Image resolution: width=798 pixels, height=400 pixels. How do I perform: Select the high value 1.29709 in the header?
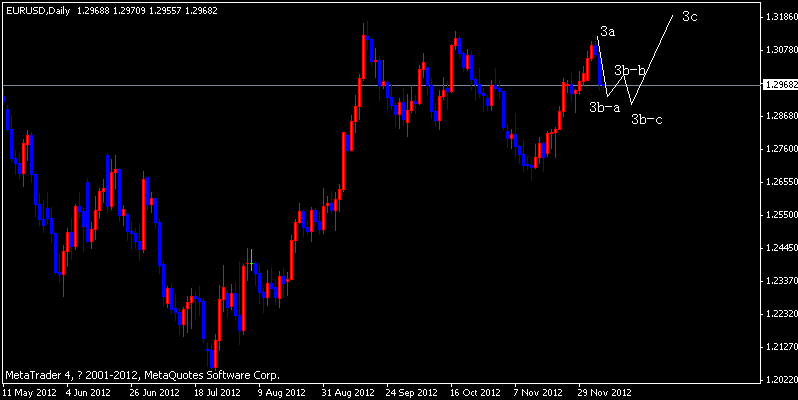click(x=129, y=11)
